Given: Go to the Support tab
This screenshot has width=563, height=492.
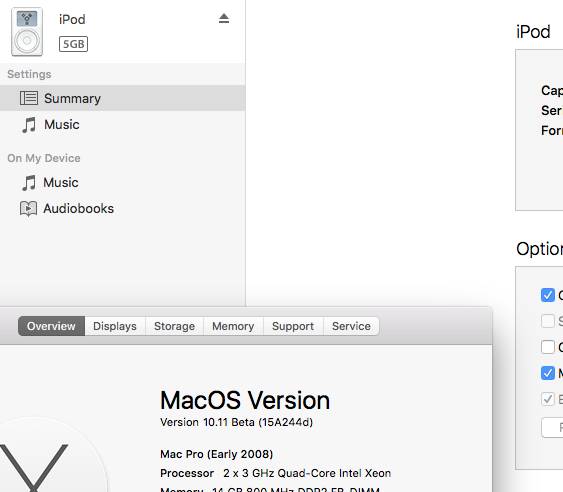Looking at the screenshot, I should (293, 326).
